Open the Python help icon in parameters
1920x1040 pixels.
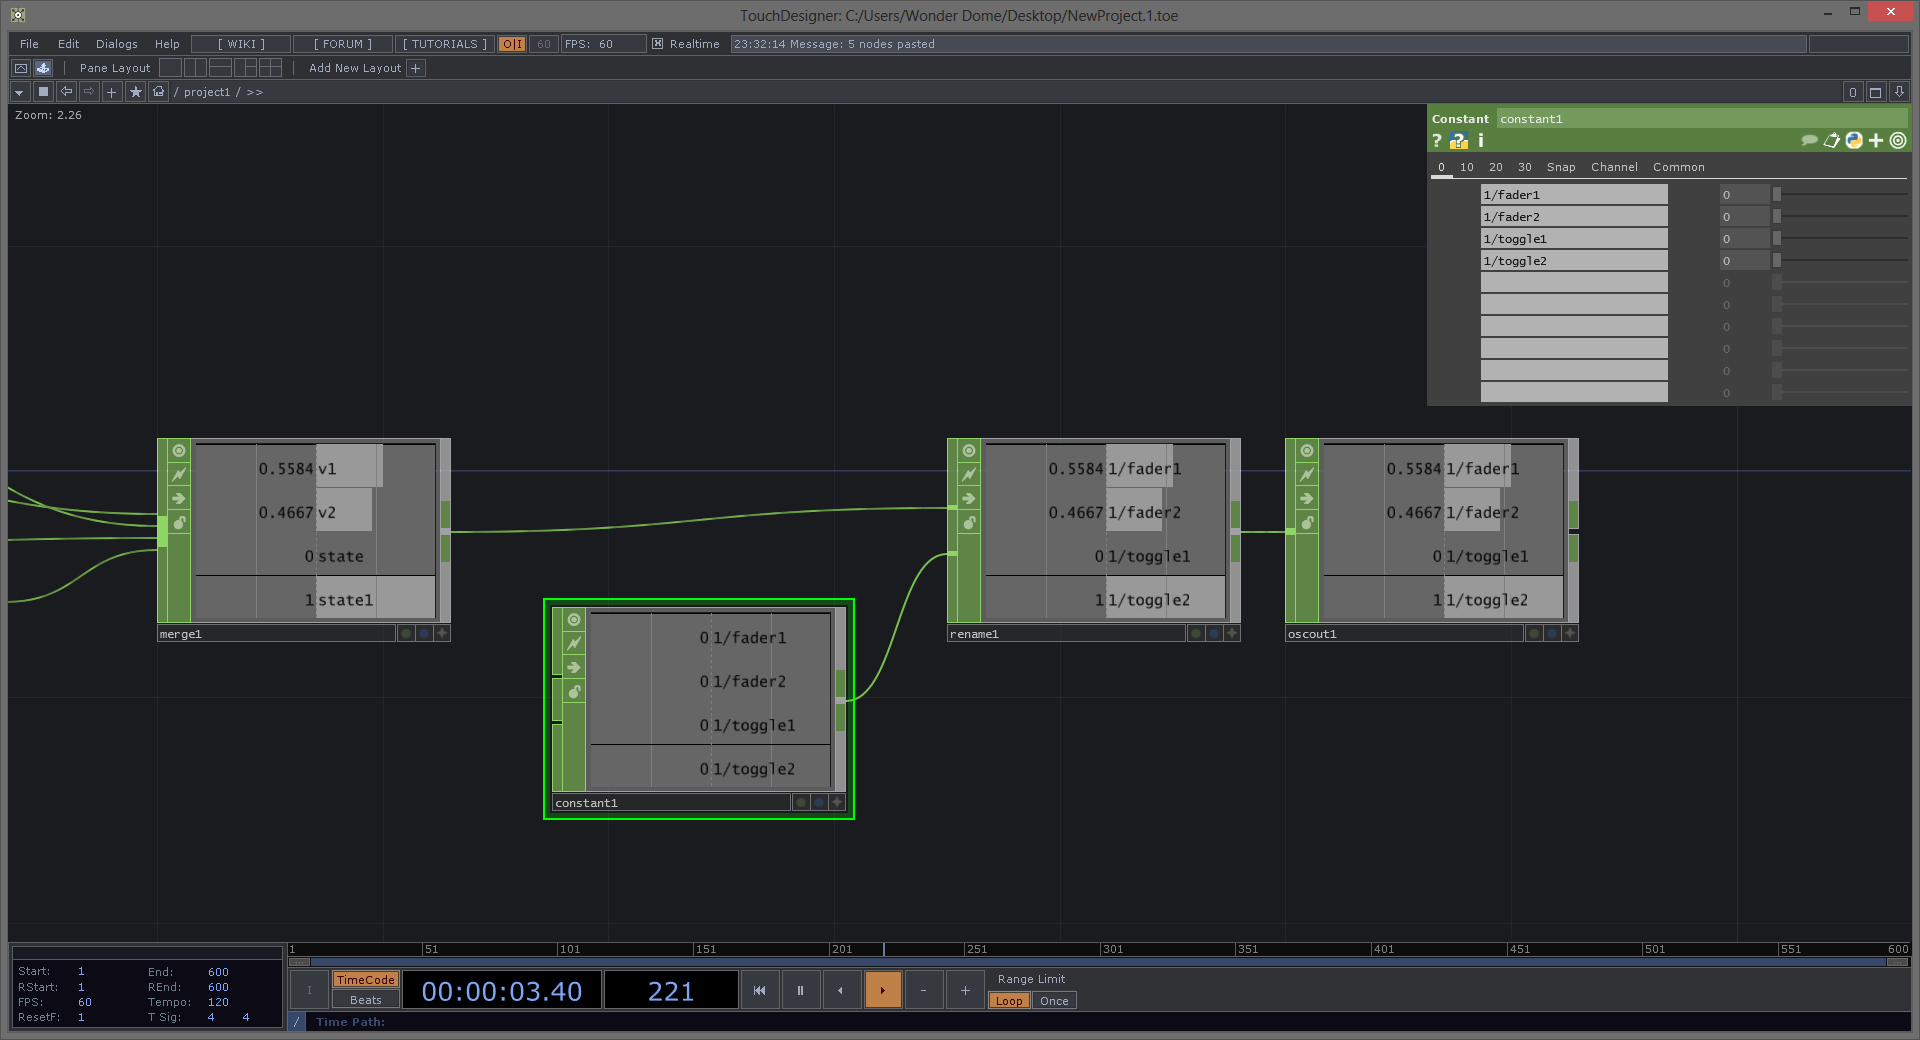click(x=1459, y=141)
